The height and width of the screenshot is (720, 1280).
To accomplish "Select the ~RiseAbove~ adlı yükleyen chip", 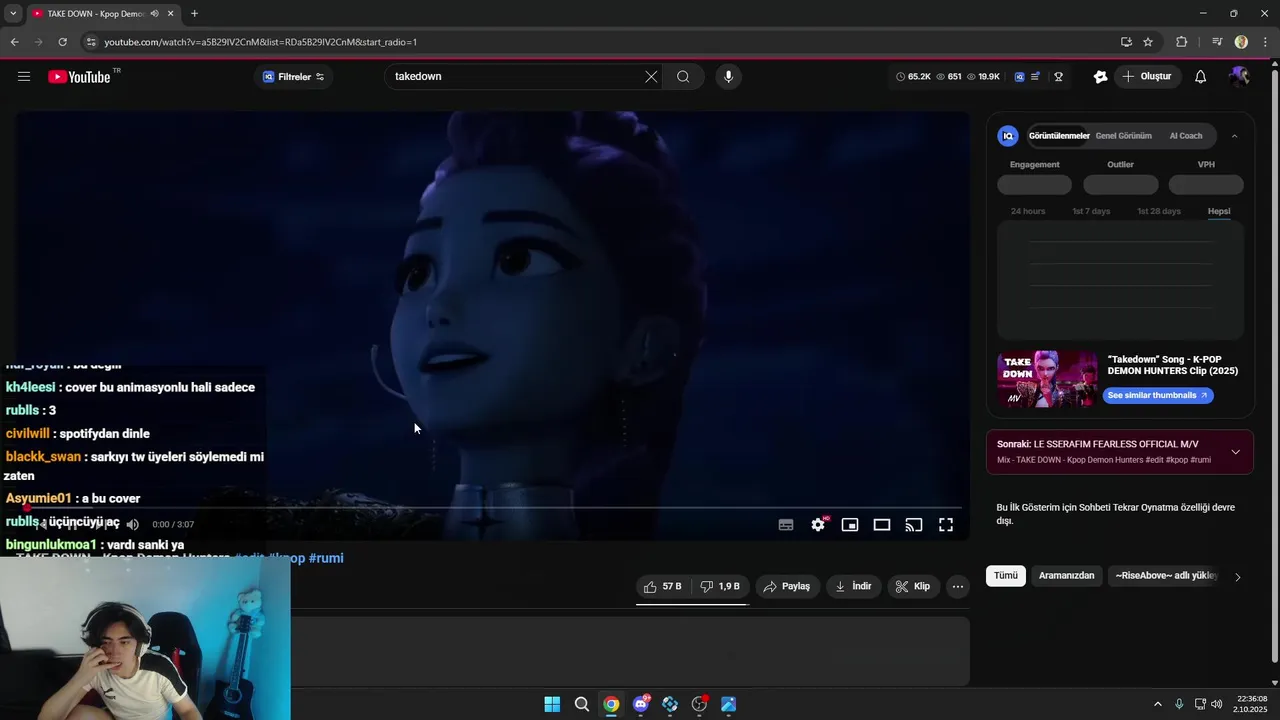I will point(1165,576).
